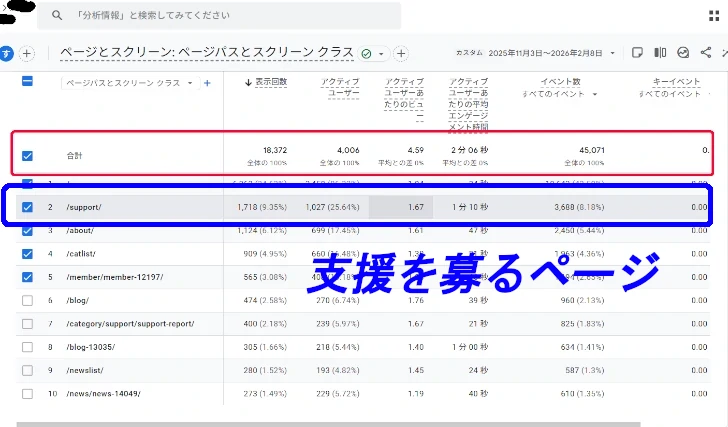This screenshot has height=427, width=728.
Task: Uncheck the /member/member-12197/ row checkbox
Action: coord(27,277)
